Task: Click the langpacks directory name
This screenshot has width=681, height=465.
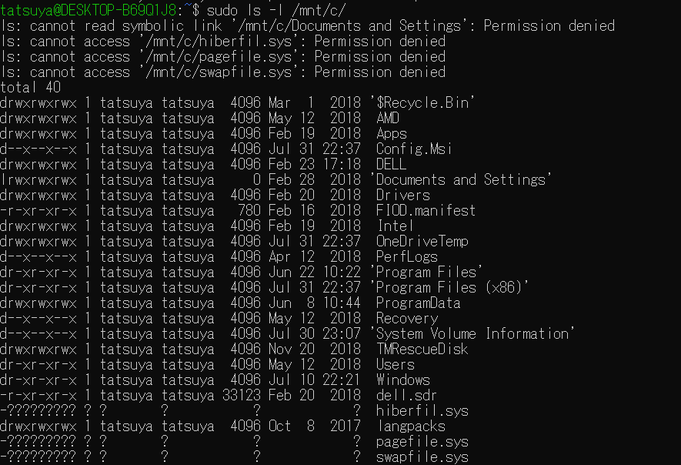Action: pos(411,426)
